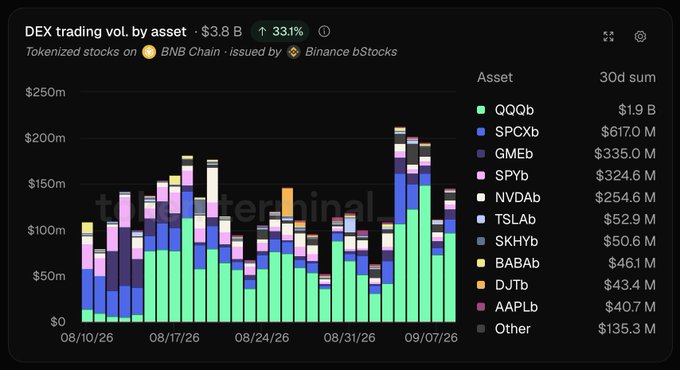Select the TSLAb legend label
Image resolution: width=680 pixels, height=370 pixels.
(x=515, y=219)
